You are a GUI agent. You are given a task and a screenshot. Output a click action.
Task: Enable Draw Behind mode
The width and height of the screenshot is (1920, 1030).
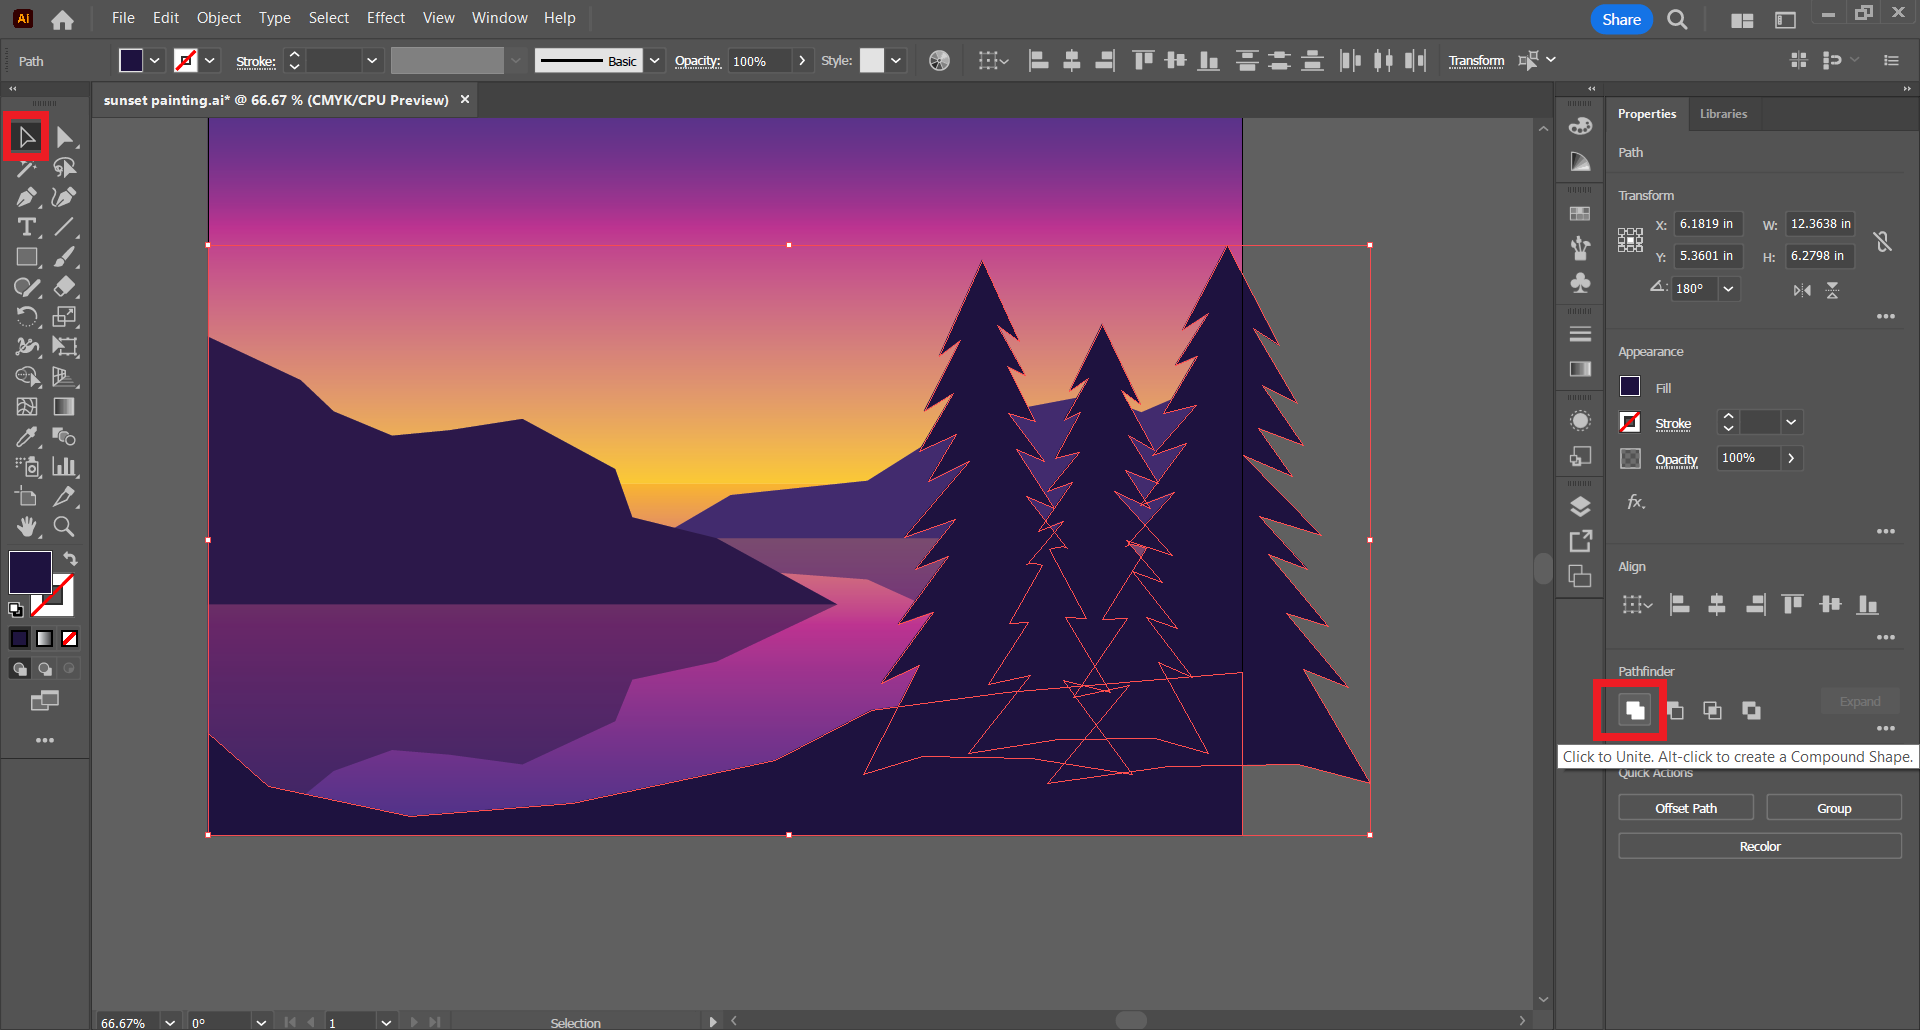point(45,669)
